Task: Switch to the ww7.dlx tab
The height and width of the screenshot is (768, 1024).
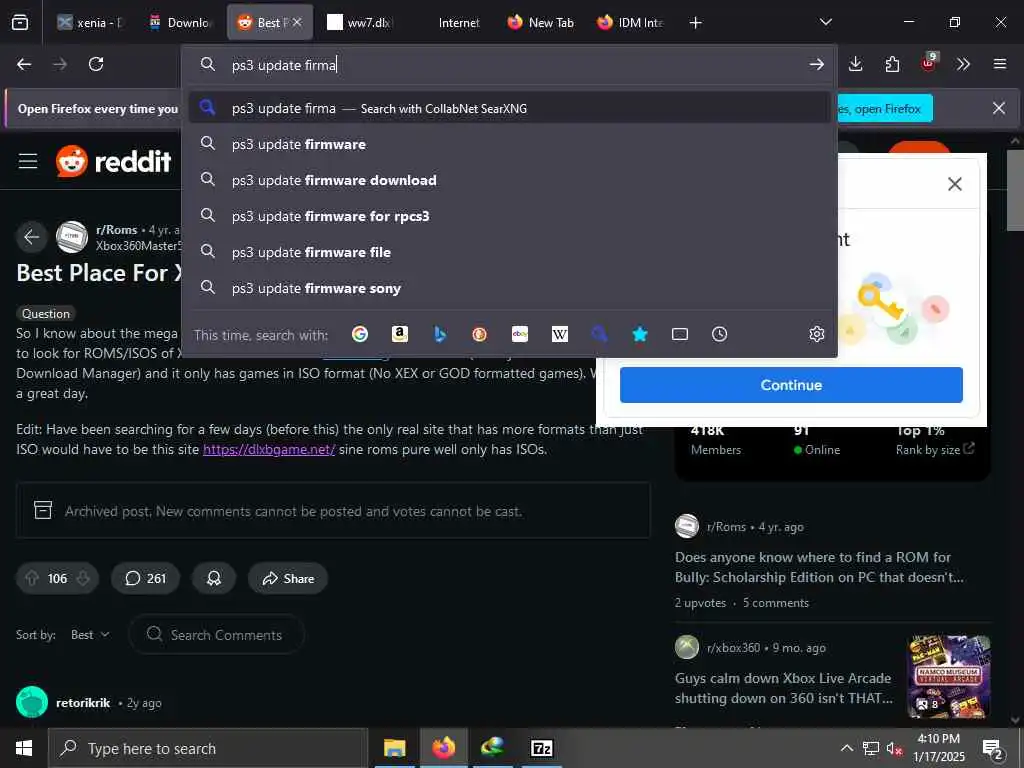Action: point(359,22)
